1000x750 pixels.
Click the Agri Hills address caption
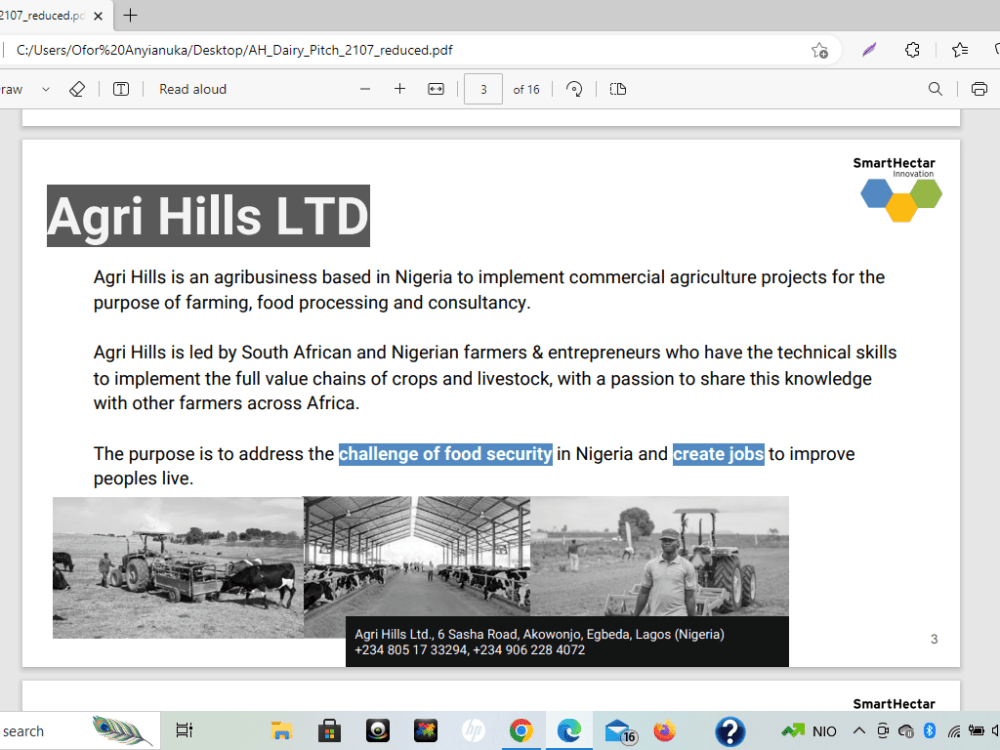(x=567, y=642)
